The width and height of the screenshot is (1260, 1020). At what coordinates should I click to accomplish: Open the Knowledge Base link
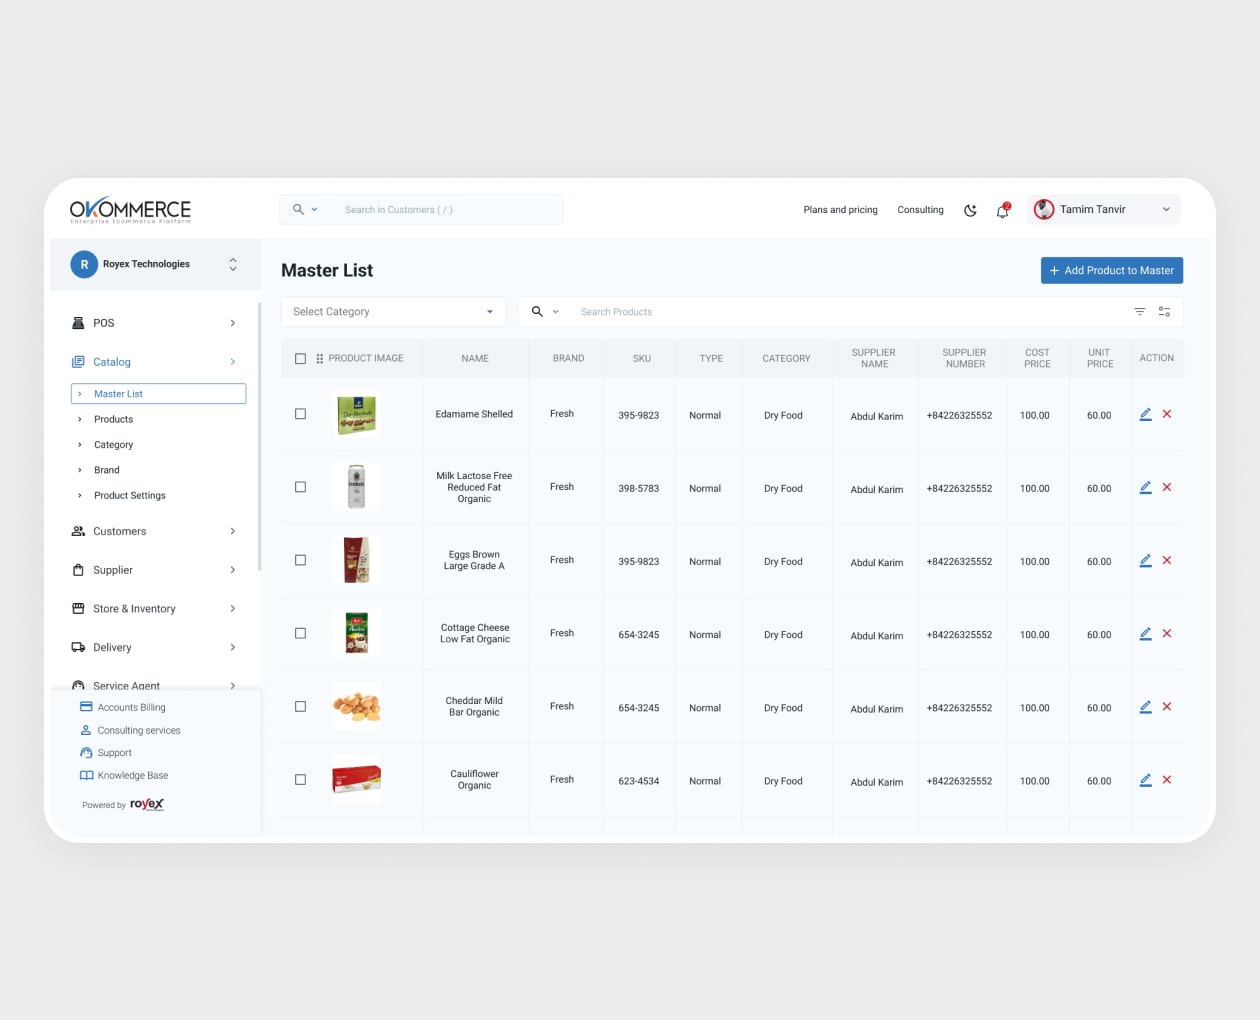(x=132, y=775)
